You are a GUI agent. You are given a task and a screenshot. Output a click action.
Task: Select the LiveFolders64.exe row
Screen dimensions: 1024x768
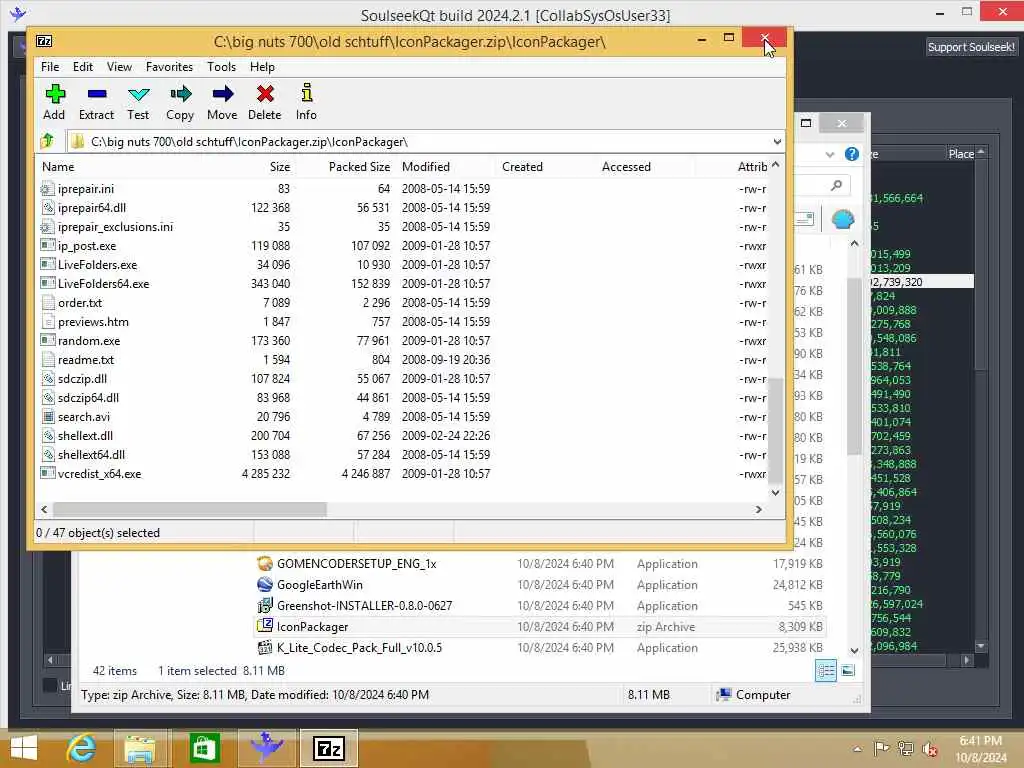pos(404,283)
